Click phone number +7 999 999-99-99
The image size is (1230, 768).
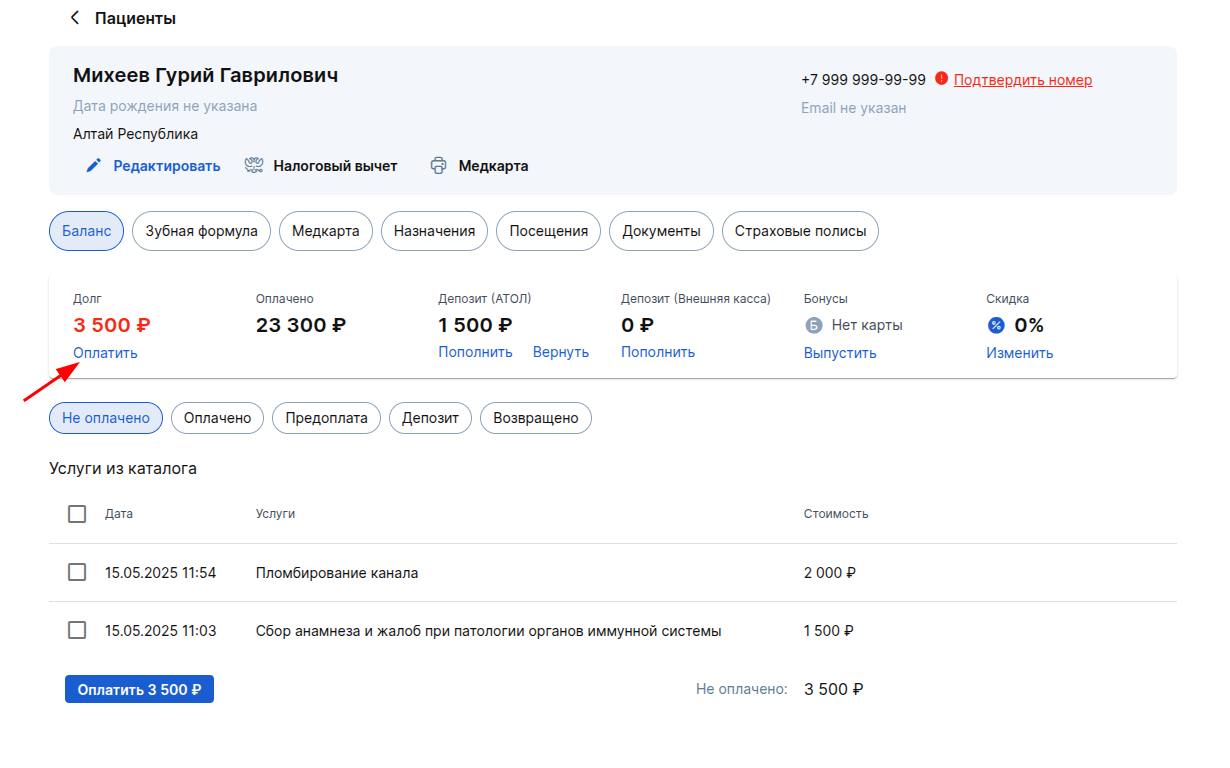click(863, 80)
